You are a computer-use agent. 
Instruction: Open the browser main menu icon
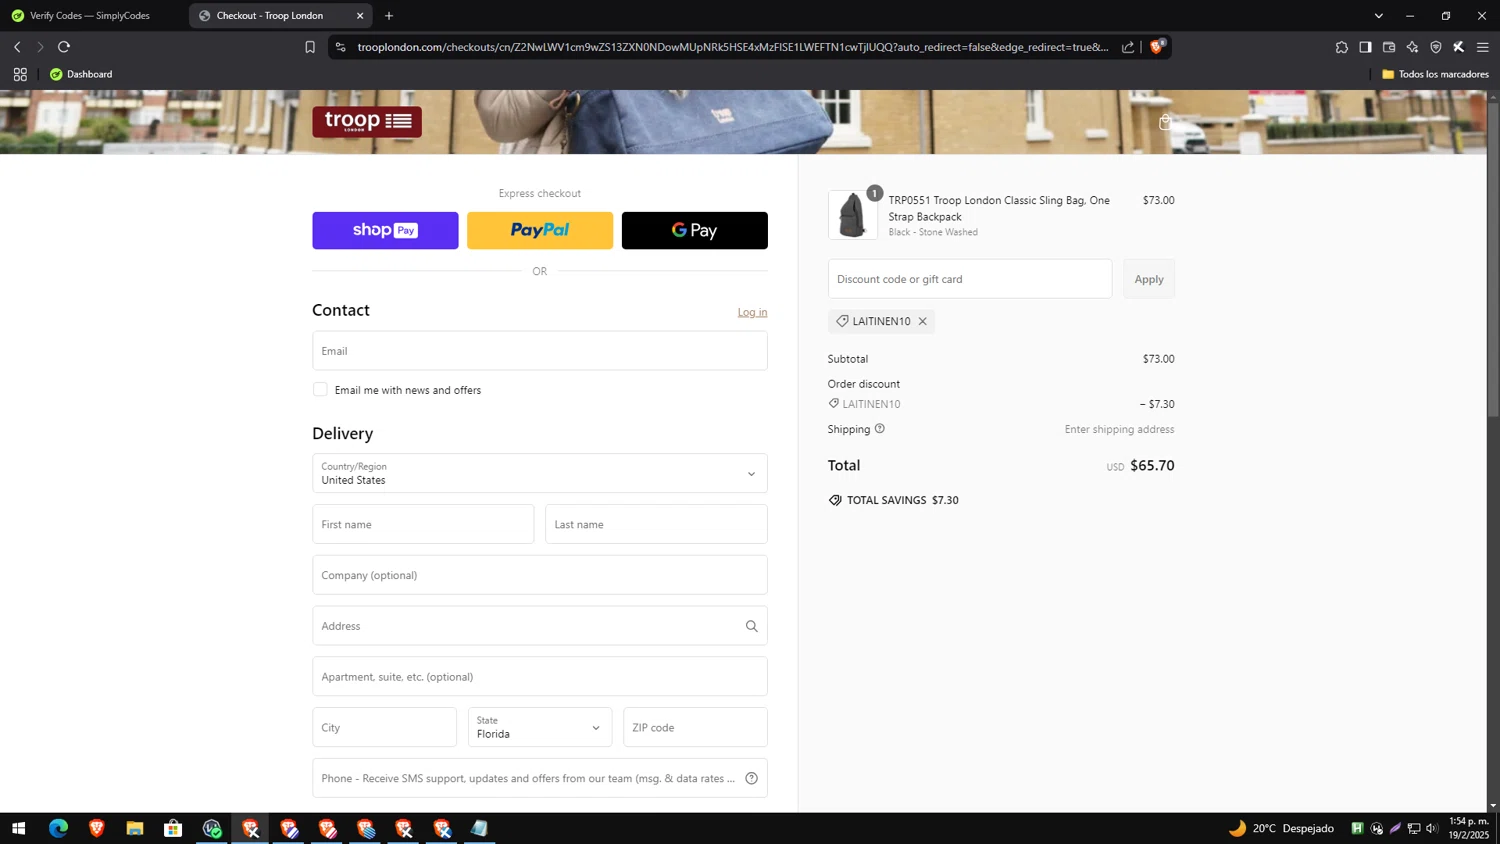tap(1483, 47)
